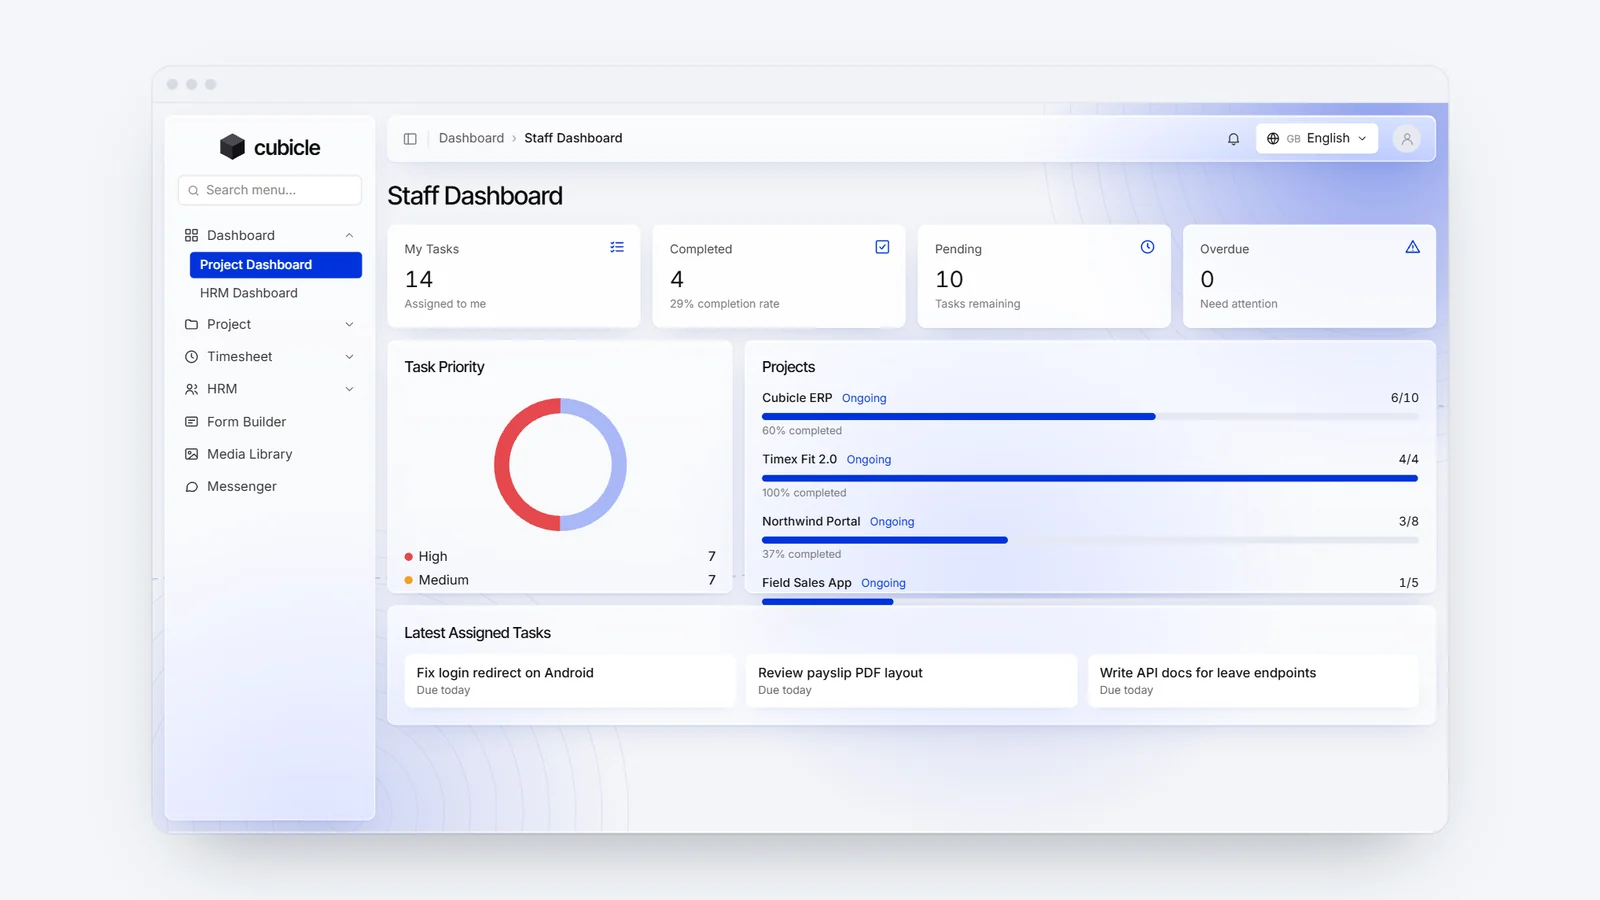Click the My Tasks list icon
The height and width of the screenshot is (900, 1600).
pyautogui.click(x=617, y=247)
